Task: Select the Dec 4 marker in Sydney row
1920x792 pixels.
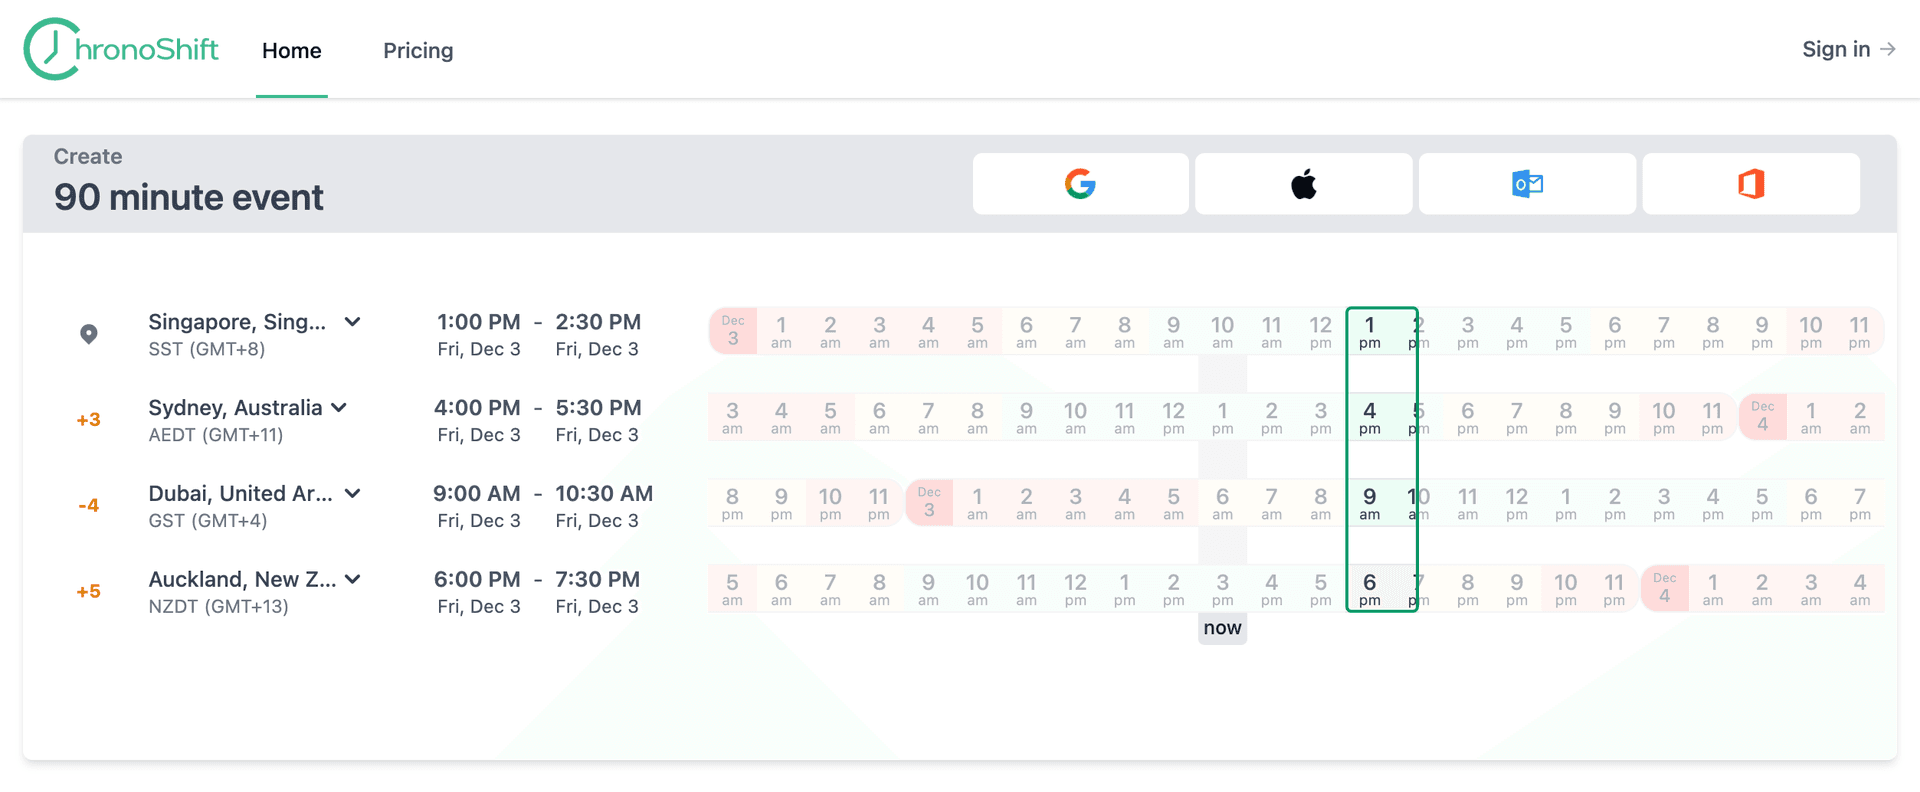Action: click(x=1762, y=417)
